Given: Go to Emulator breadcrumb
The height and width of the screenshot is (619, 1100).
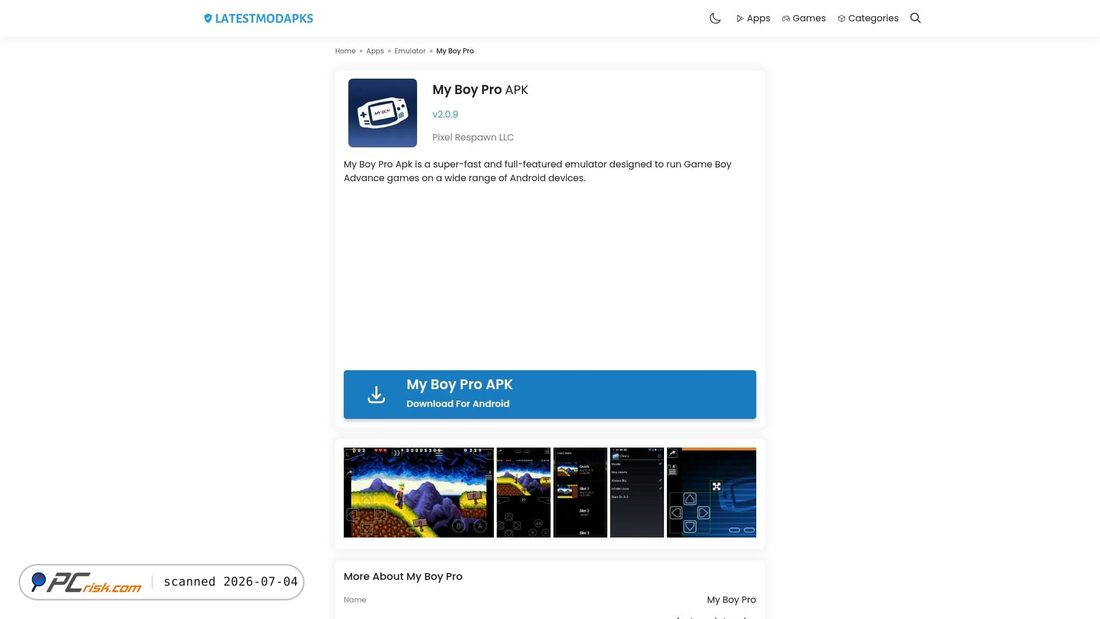Looking at the screenshot, I should (410, 51).
